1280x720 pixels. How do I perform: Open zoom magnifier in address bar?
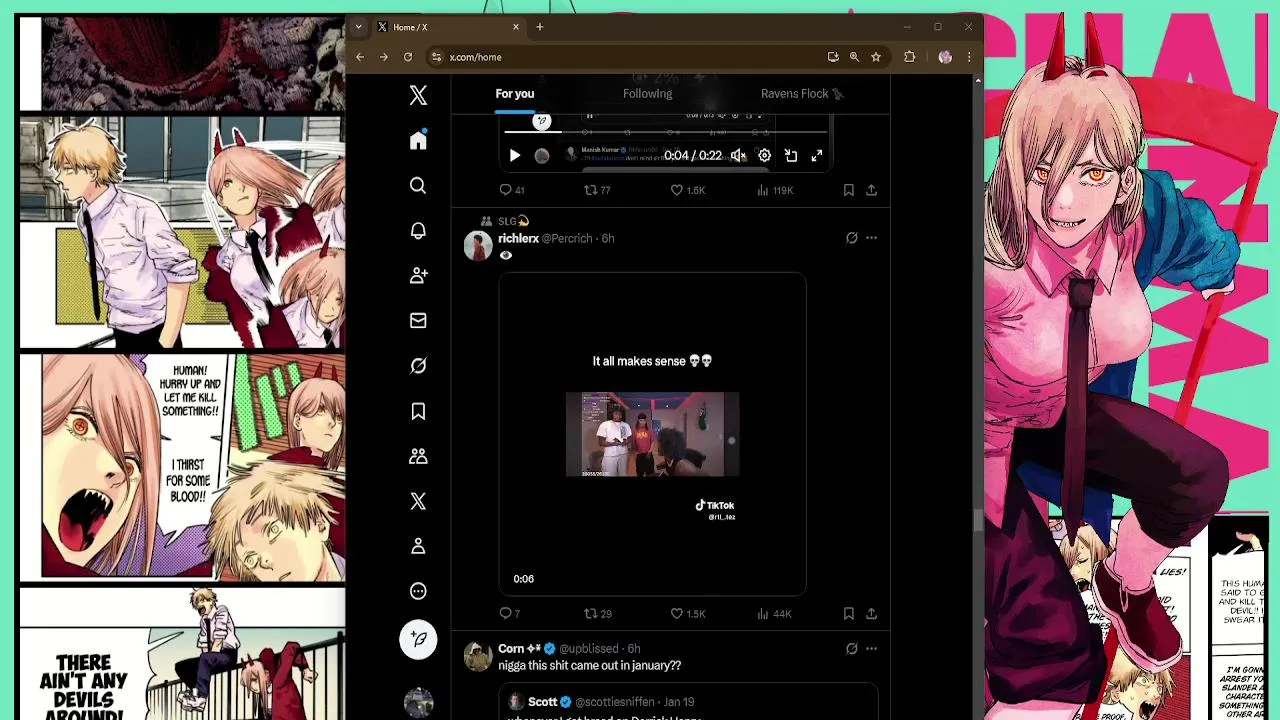[854, 57]
